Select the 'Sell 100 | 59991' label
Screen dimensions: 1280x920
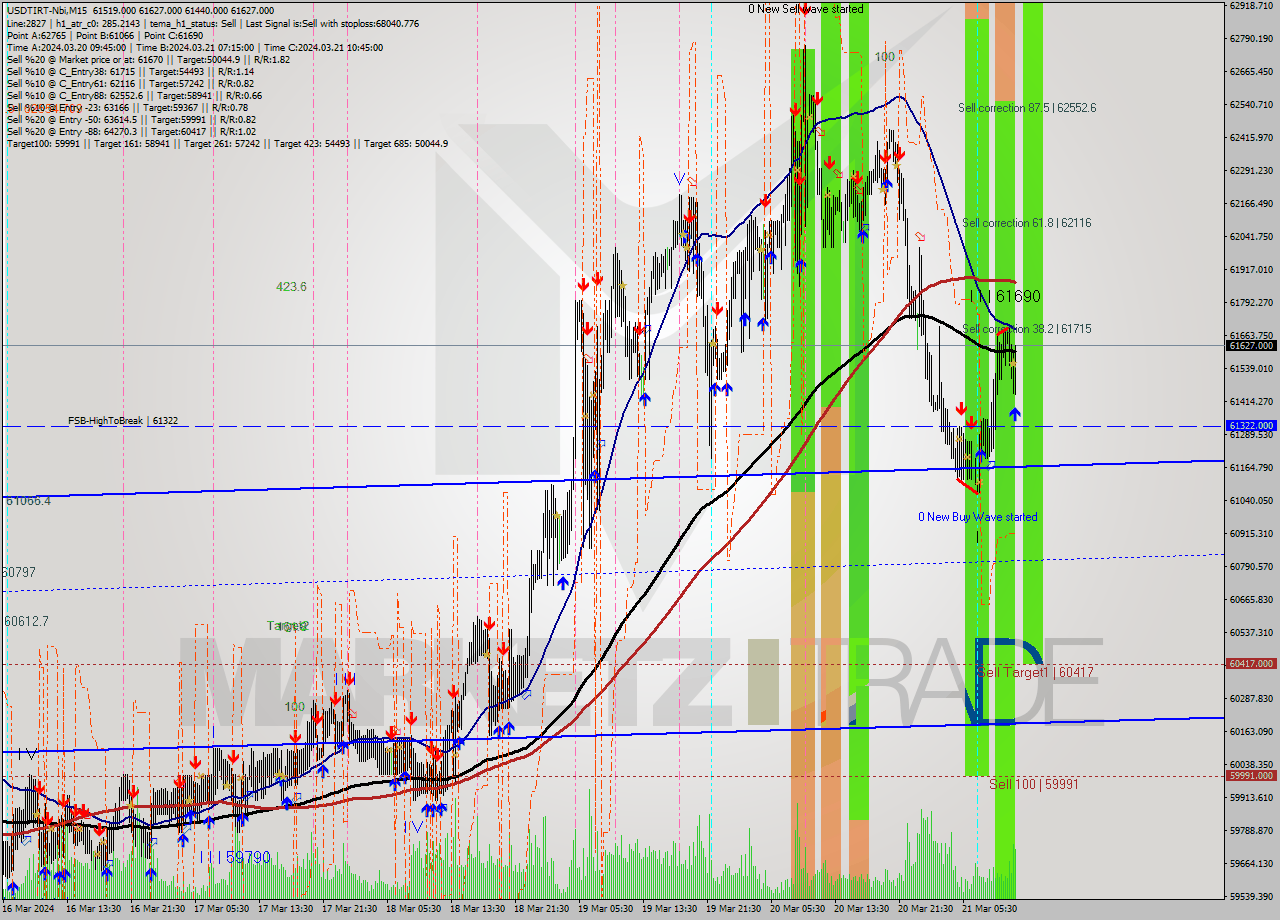1034,784
